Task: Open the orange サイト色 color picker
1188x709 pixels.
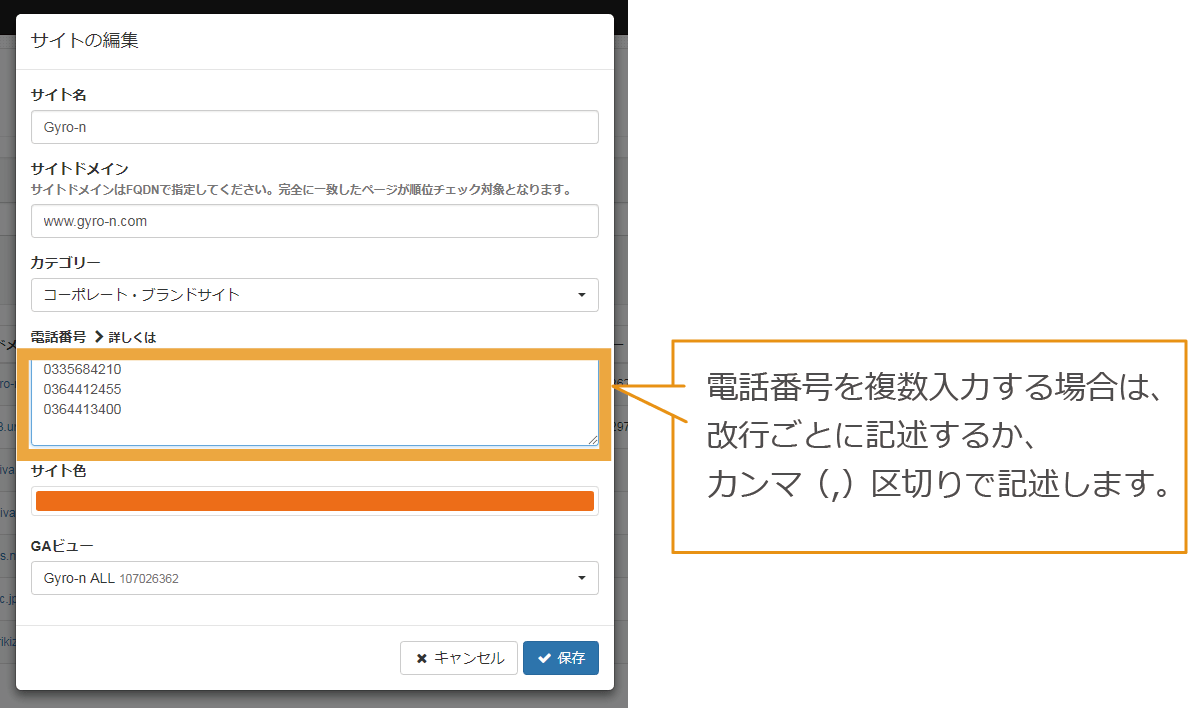Action: pos(314,501)
